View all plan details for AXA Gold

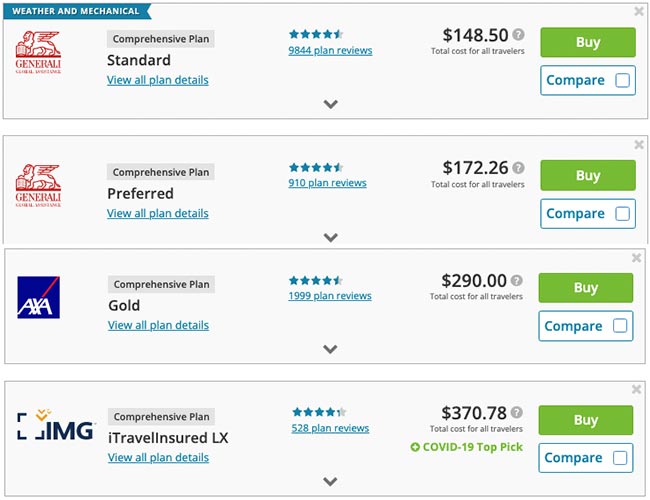[x=158, y=325]
